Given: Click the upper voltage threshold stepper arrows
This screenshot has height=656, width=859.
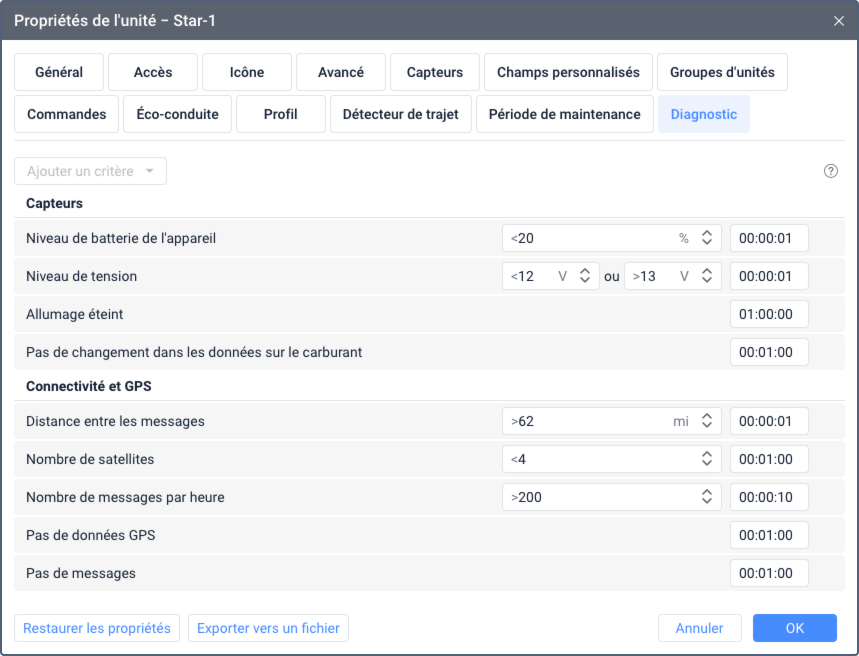Looking at the screenshot, I should point(706,276).
